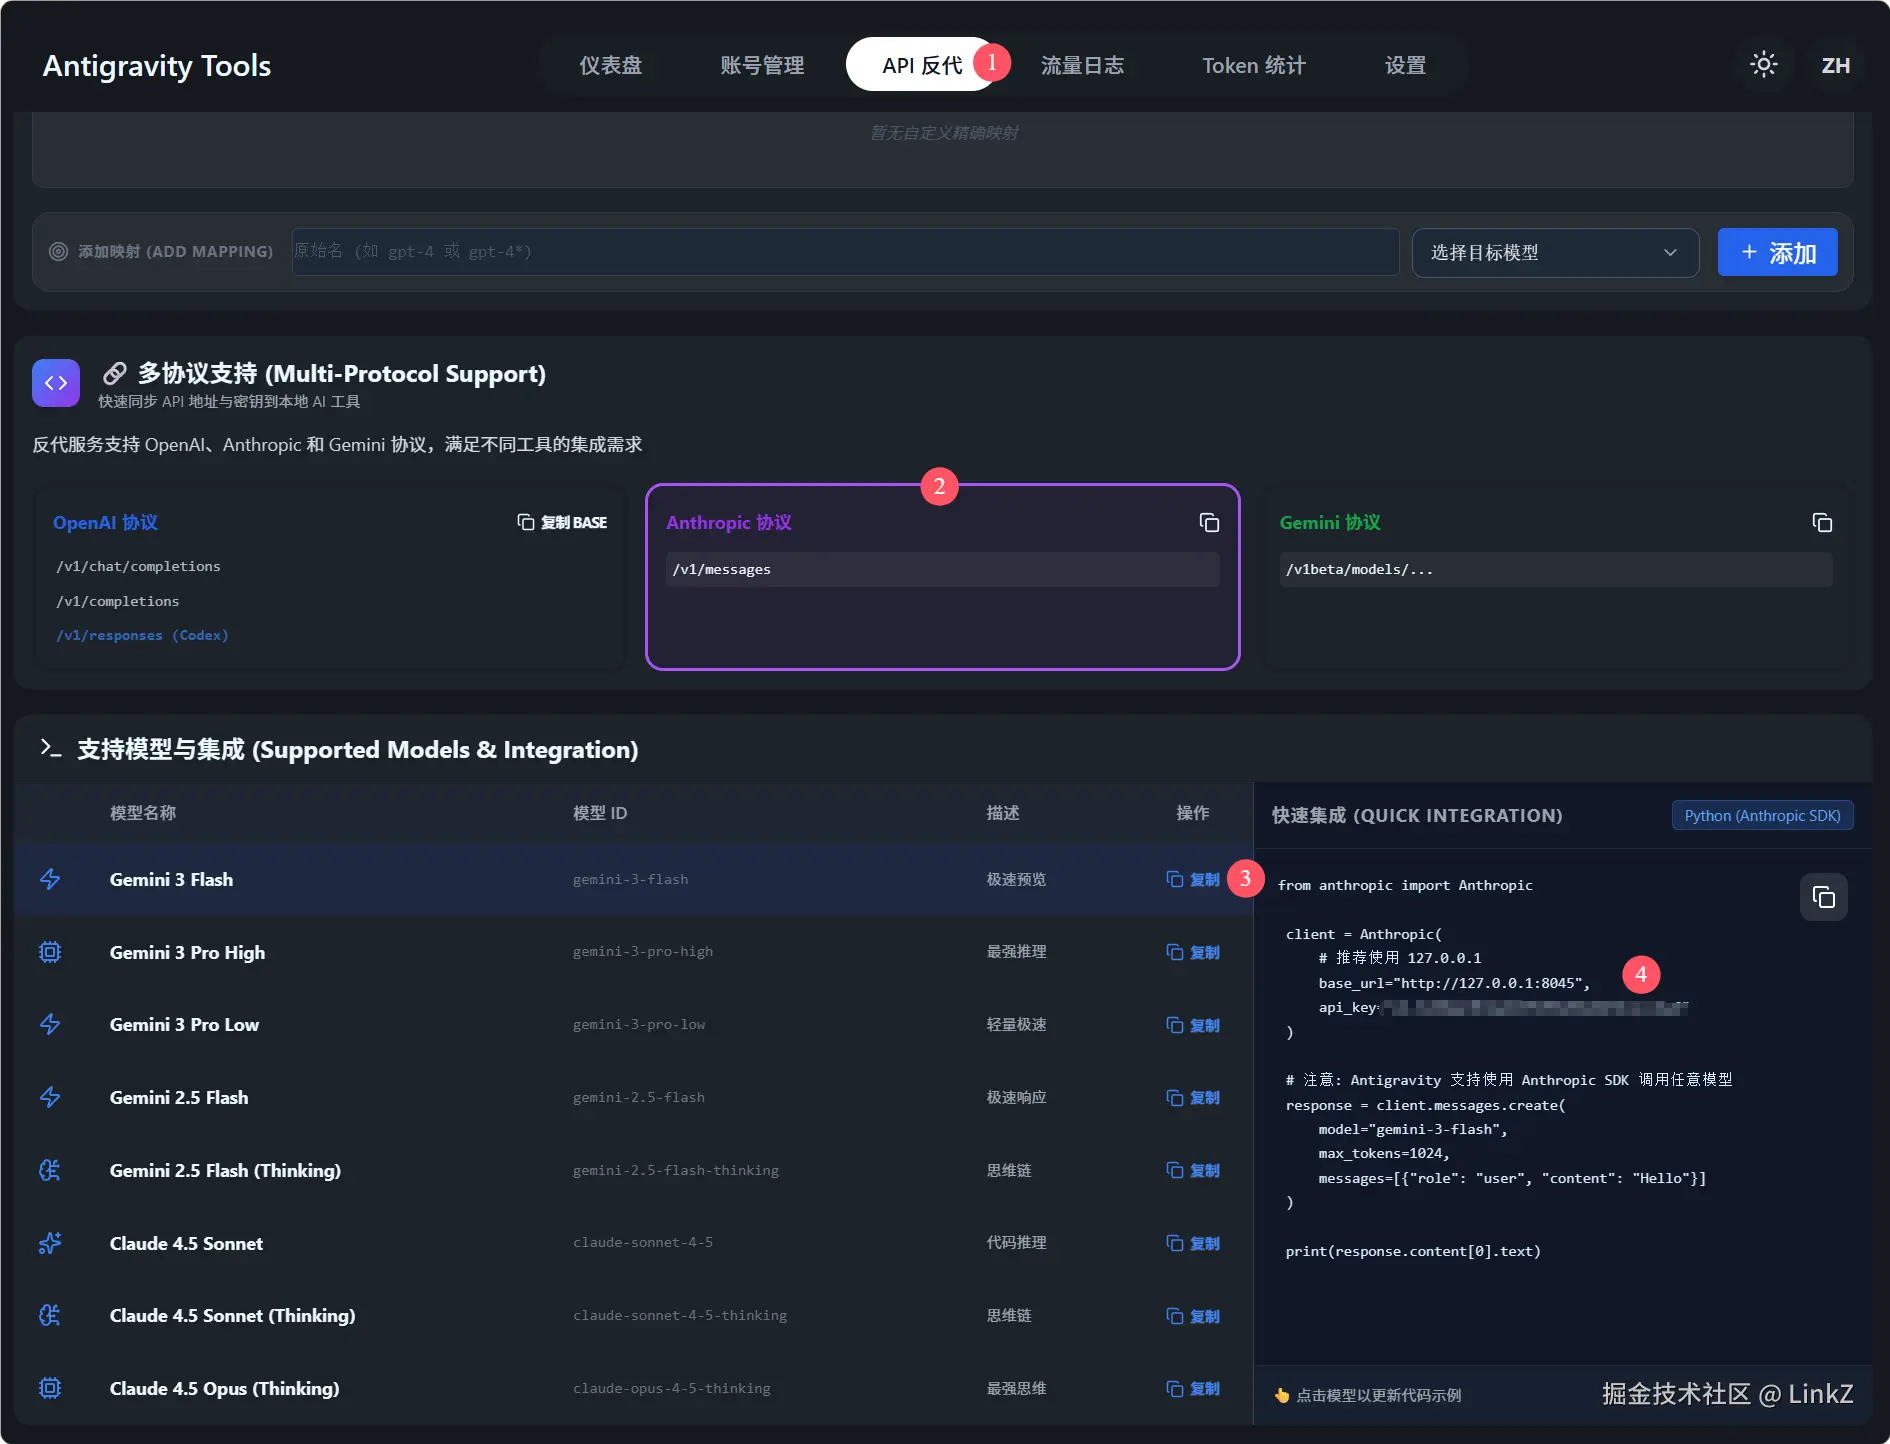Image resolution: width=1890 pixels, height=1444 pixels.
Task: Click the 模型 ID column header
Action: tap(600, 813)
